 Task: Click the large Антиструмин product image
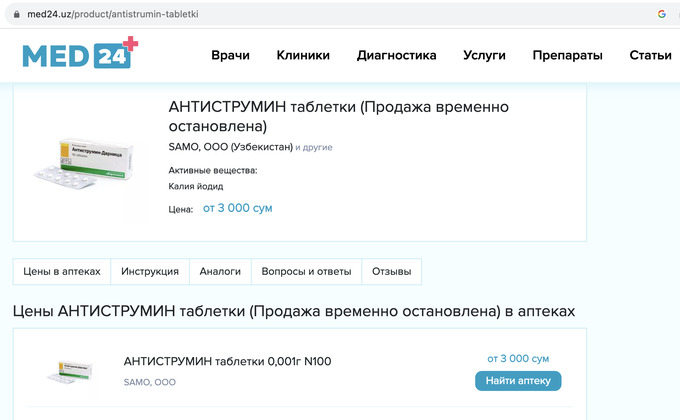coord(85,164)
